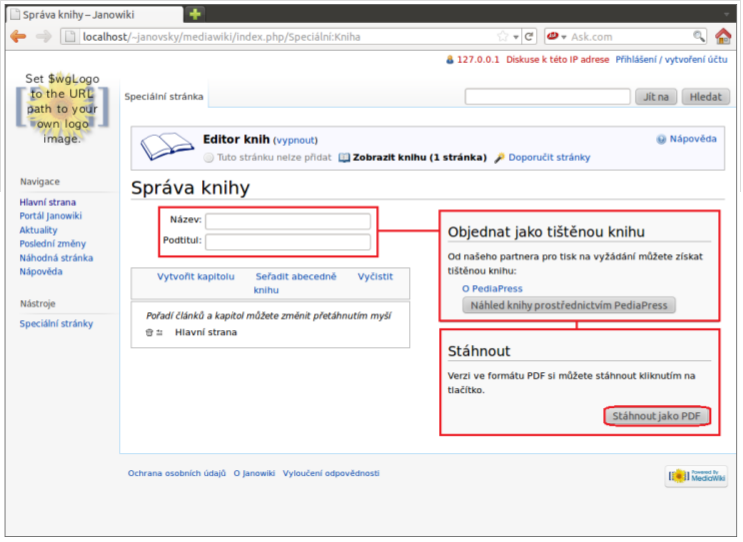Click the Powered by MediaWiki badge
Screen dimensions: 743x542
tap(696, 476)
